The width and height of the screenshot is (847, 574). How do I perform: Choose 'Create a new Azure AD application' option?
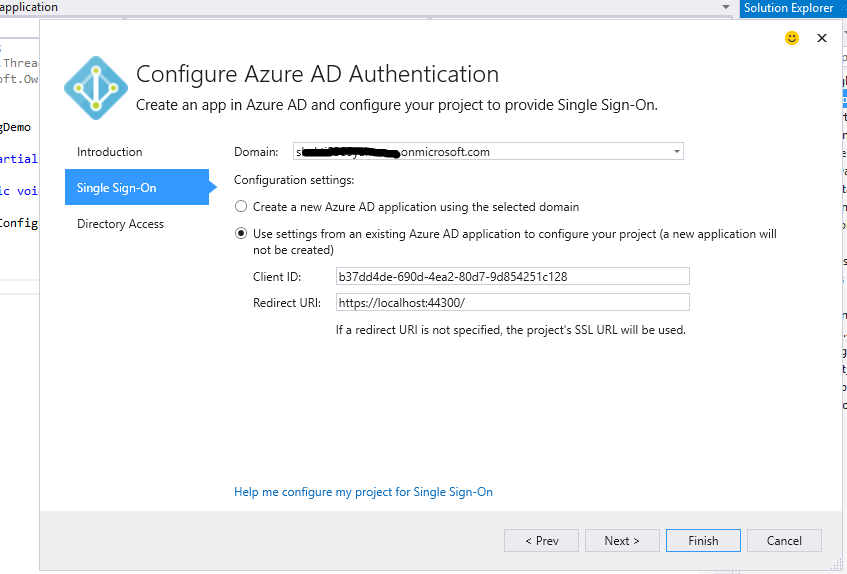pyautogui.click(x=240, y=207)
